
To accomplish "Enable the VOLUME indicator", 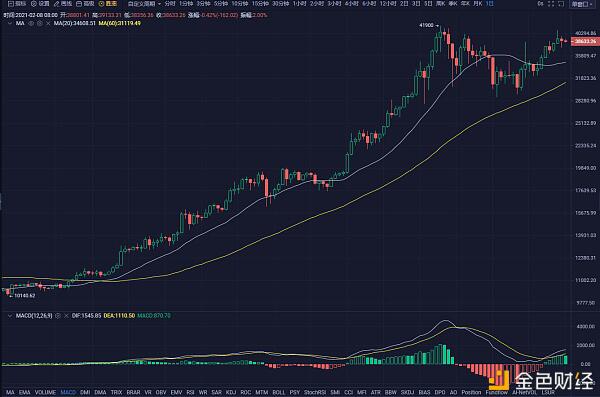I will pyautogui.click(x=45, y=392).
